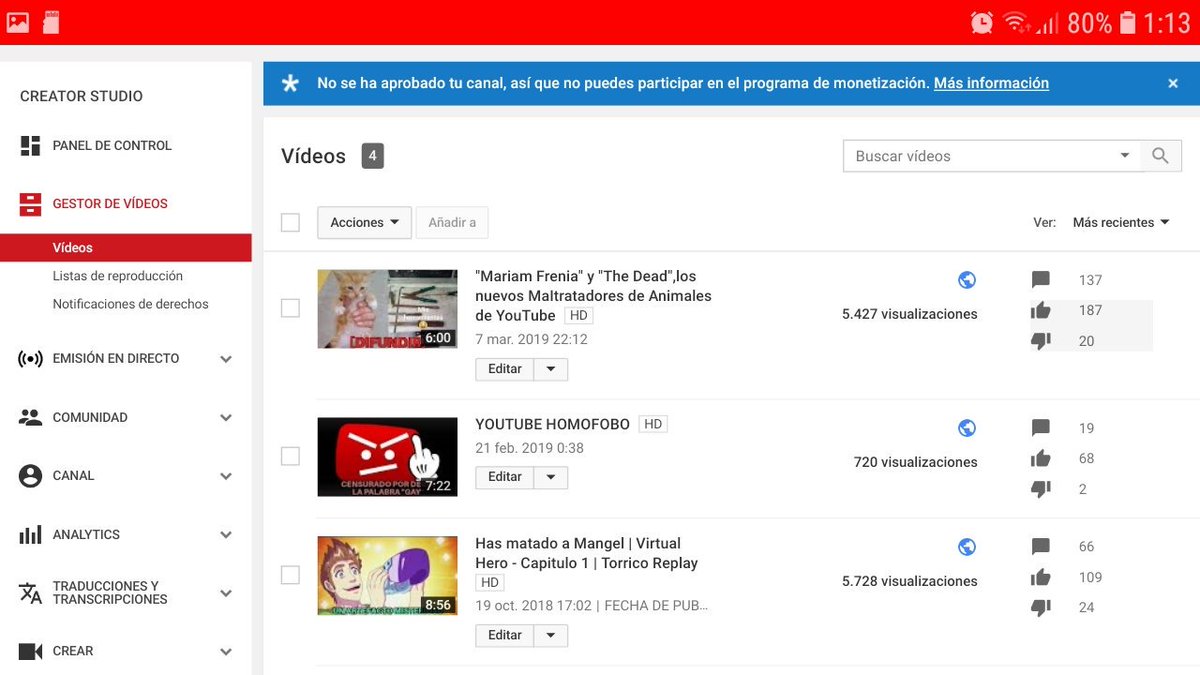This screenshot has width=1200, height=675.
Task: Click the Canal account icon
Action: 30,476
